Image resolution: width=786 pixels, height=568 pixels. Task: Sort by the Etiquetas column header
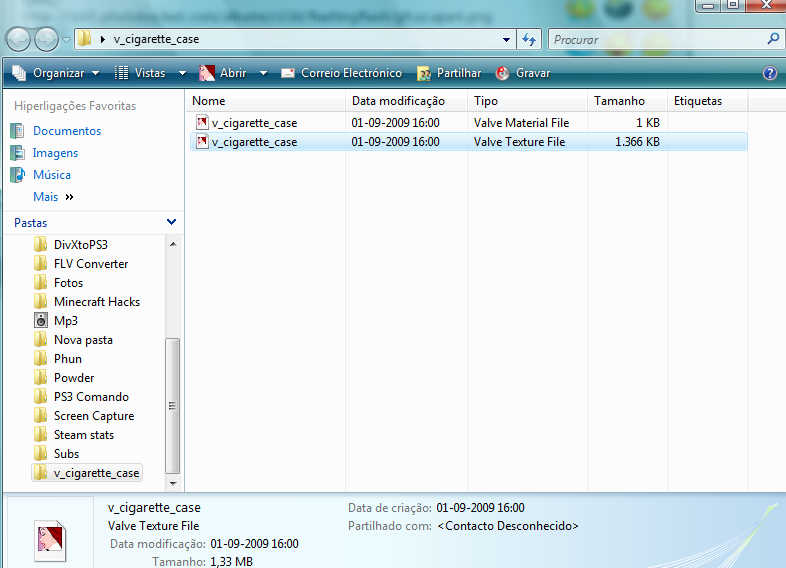[707, 101]
